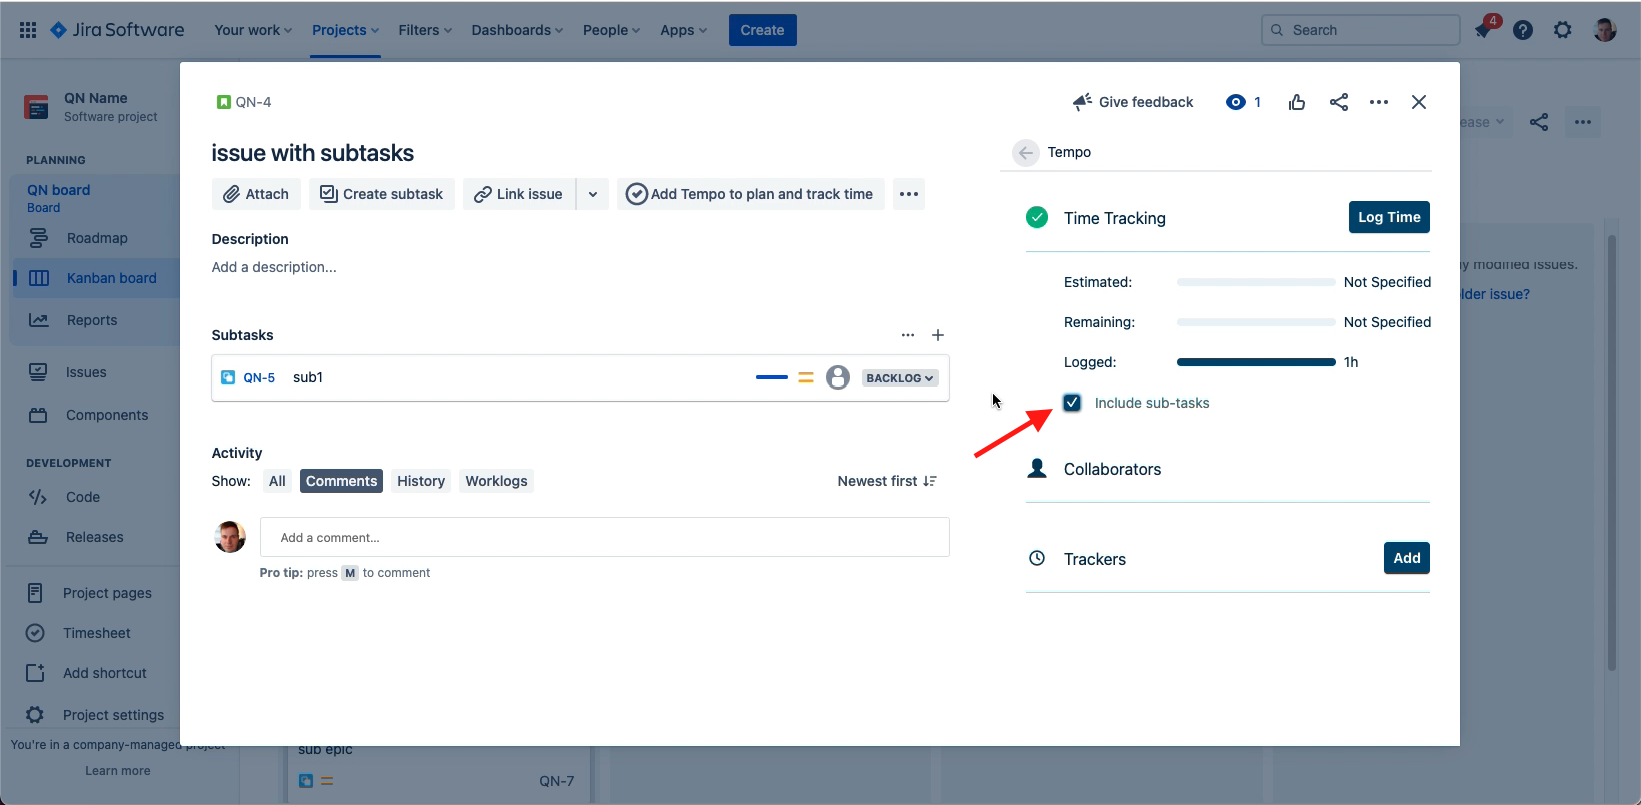Open the QN-5 subtask link
The width and height of the screenshot is (1641, 805).
click(x=259, y=377)
